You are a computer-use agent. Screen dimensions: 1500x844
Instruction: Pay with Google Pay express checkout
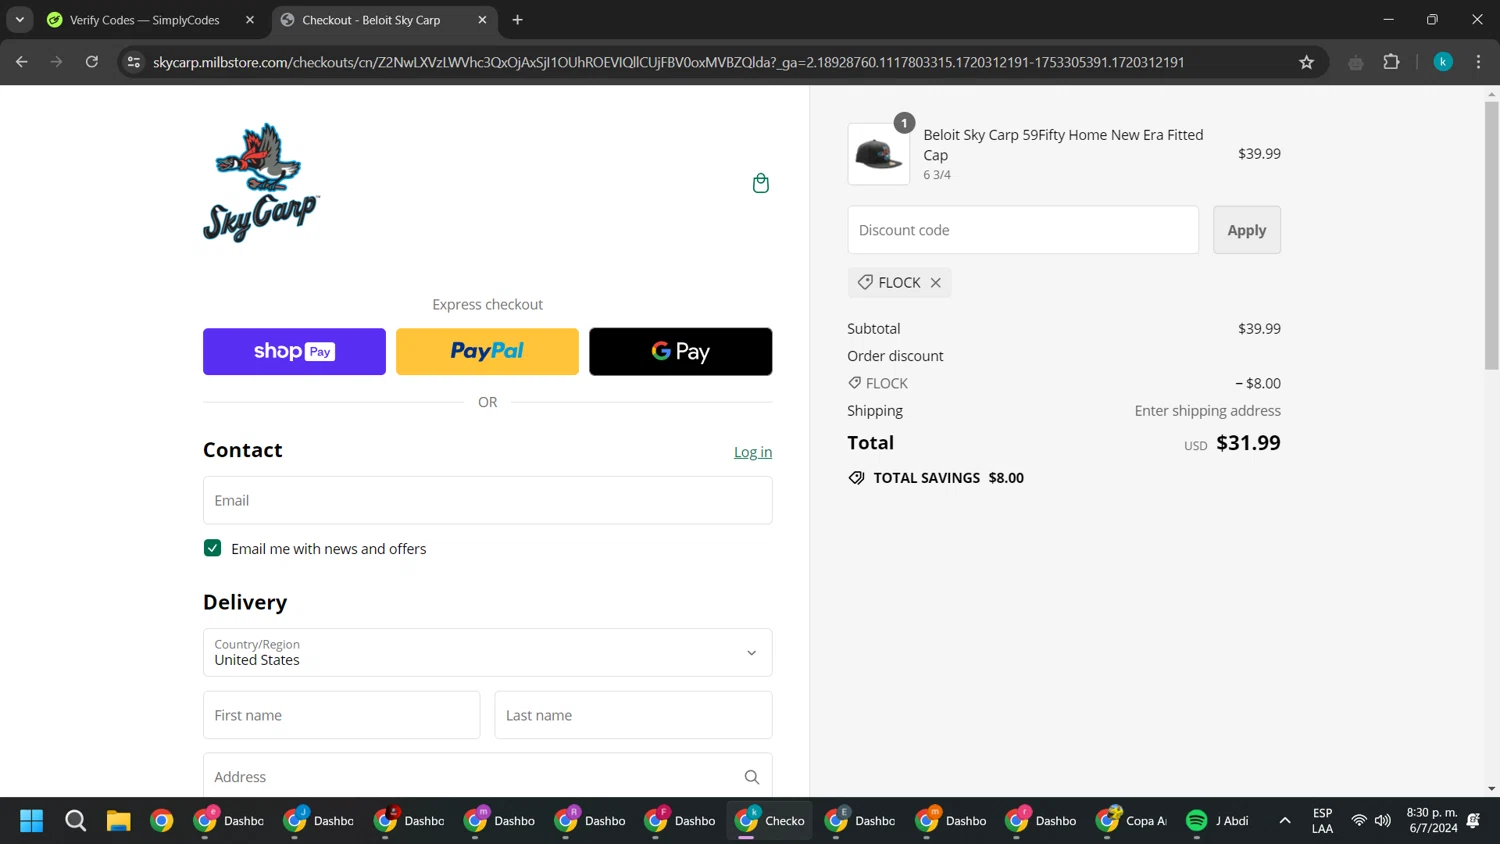681,352
